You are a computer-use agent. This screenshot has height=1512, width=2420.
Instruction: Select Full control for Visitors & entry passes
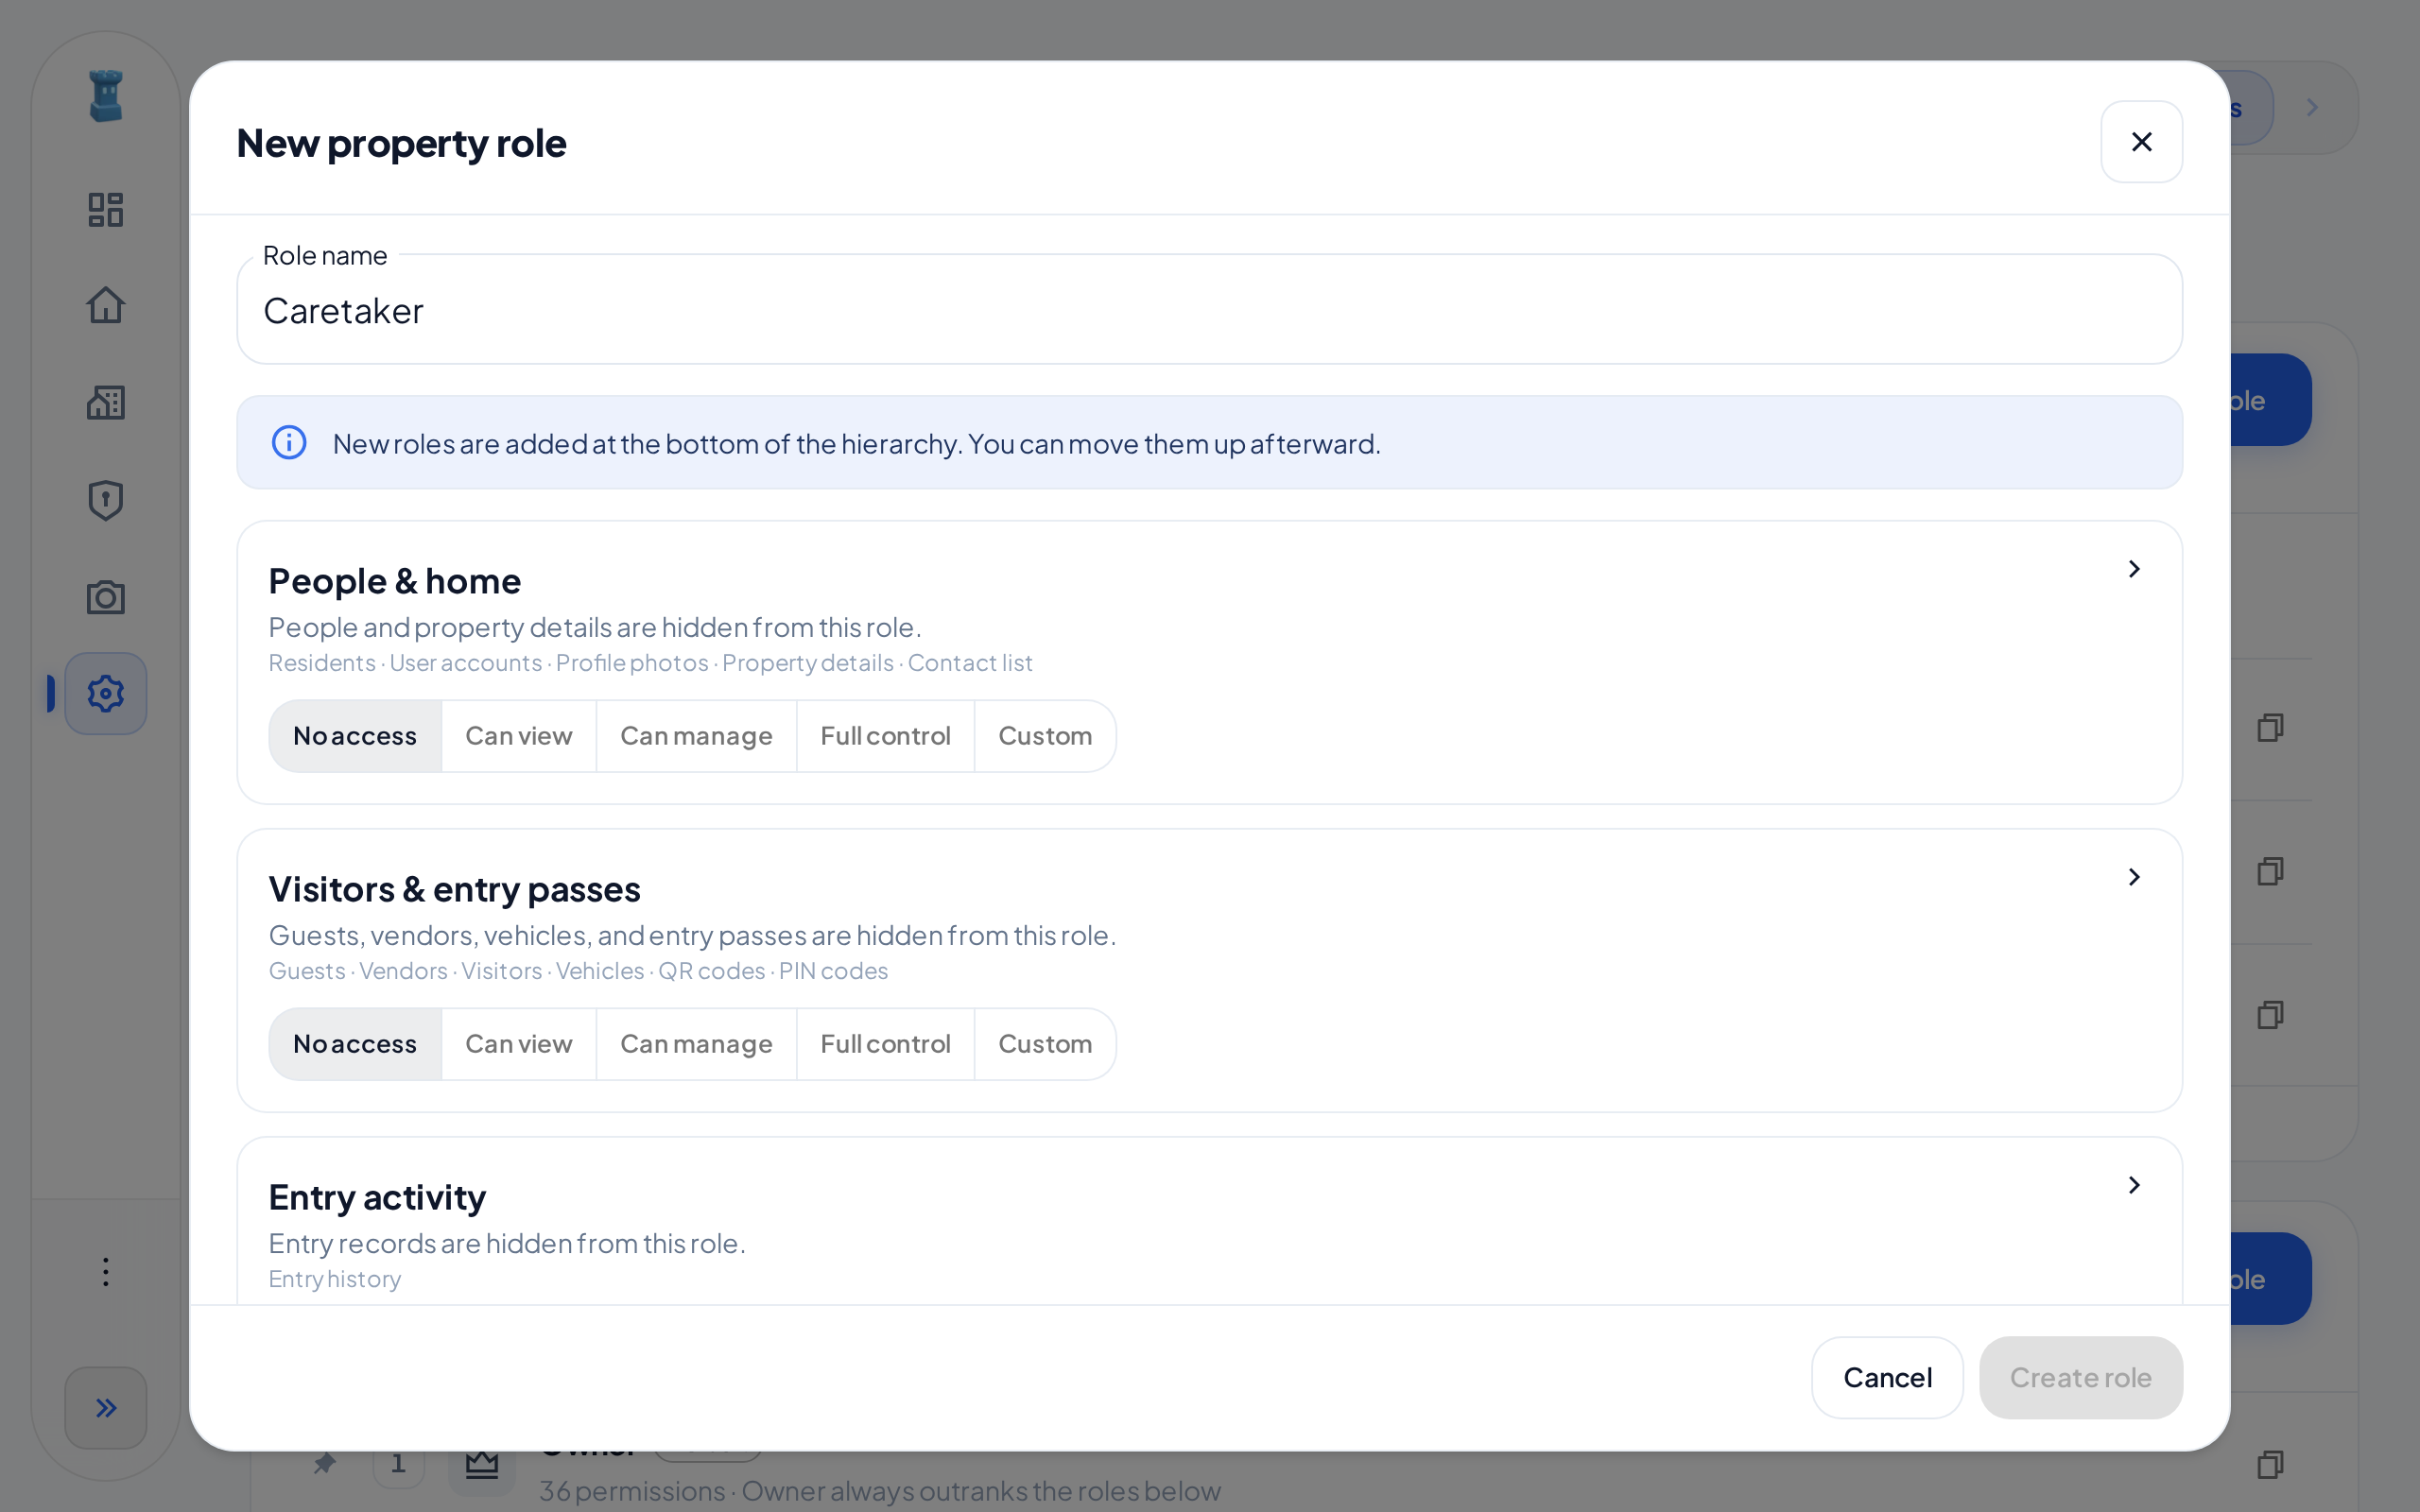click(x=885, y=1044)
